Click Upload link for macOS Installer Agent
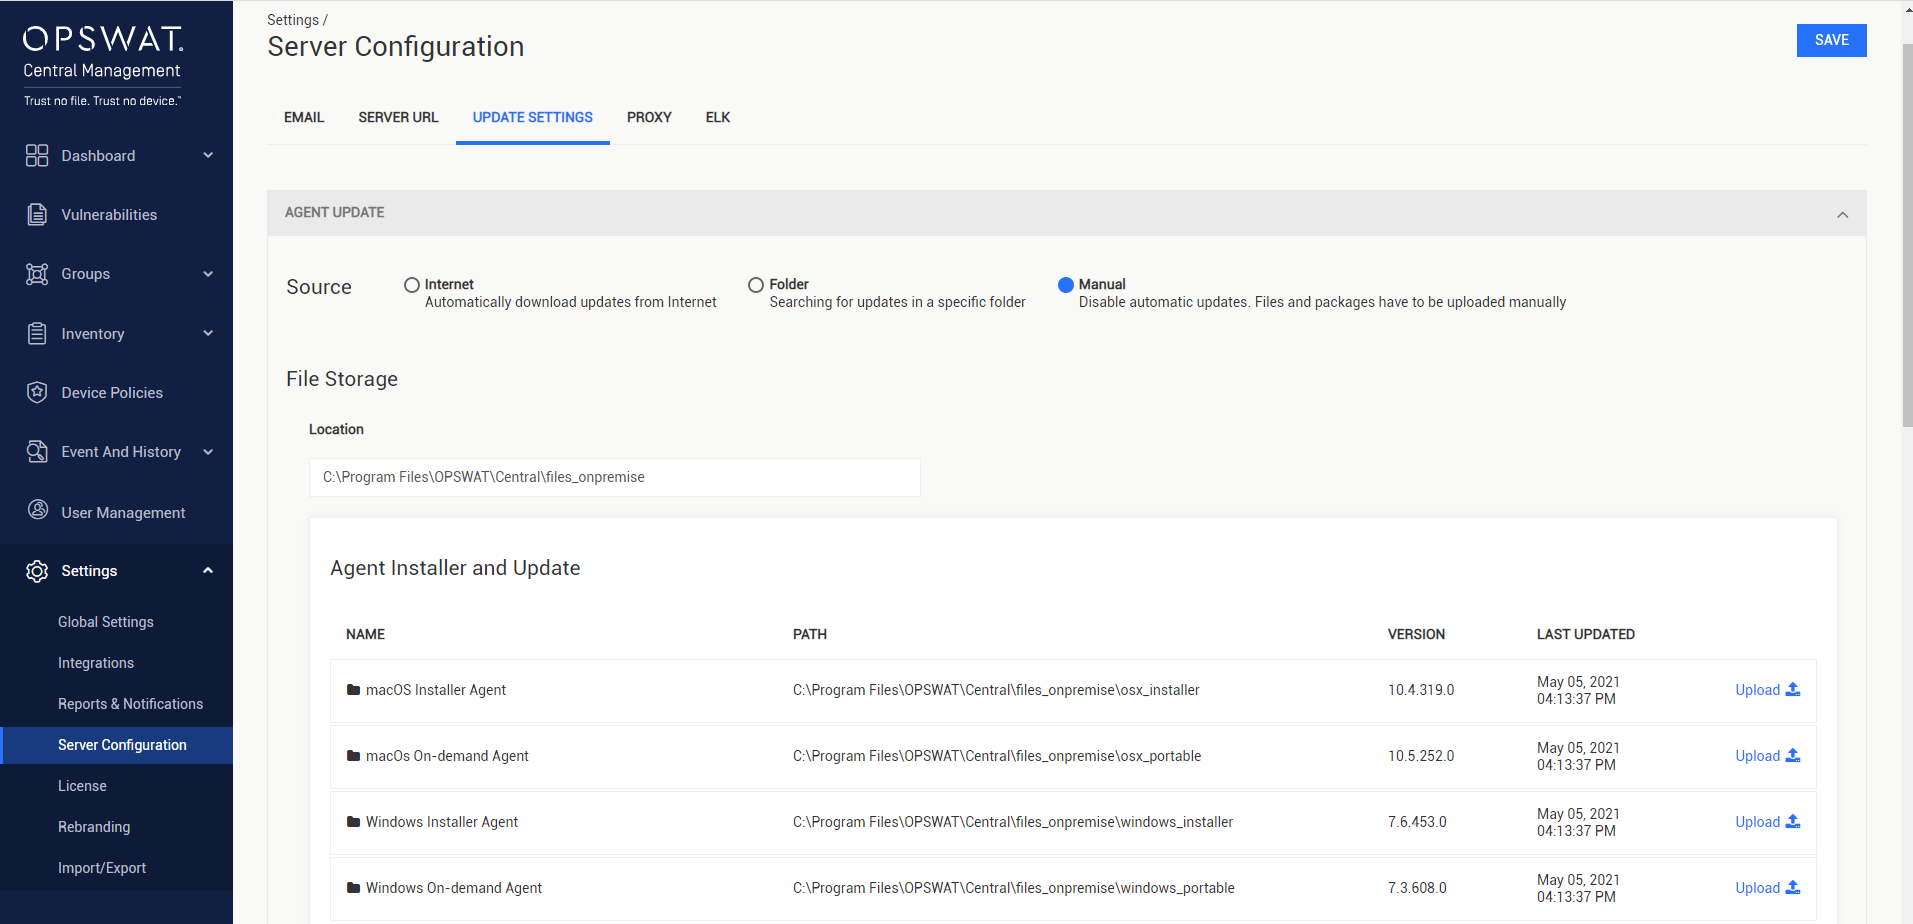This screenshot has height=924, width=1913. point(1757,690)
